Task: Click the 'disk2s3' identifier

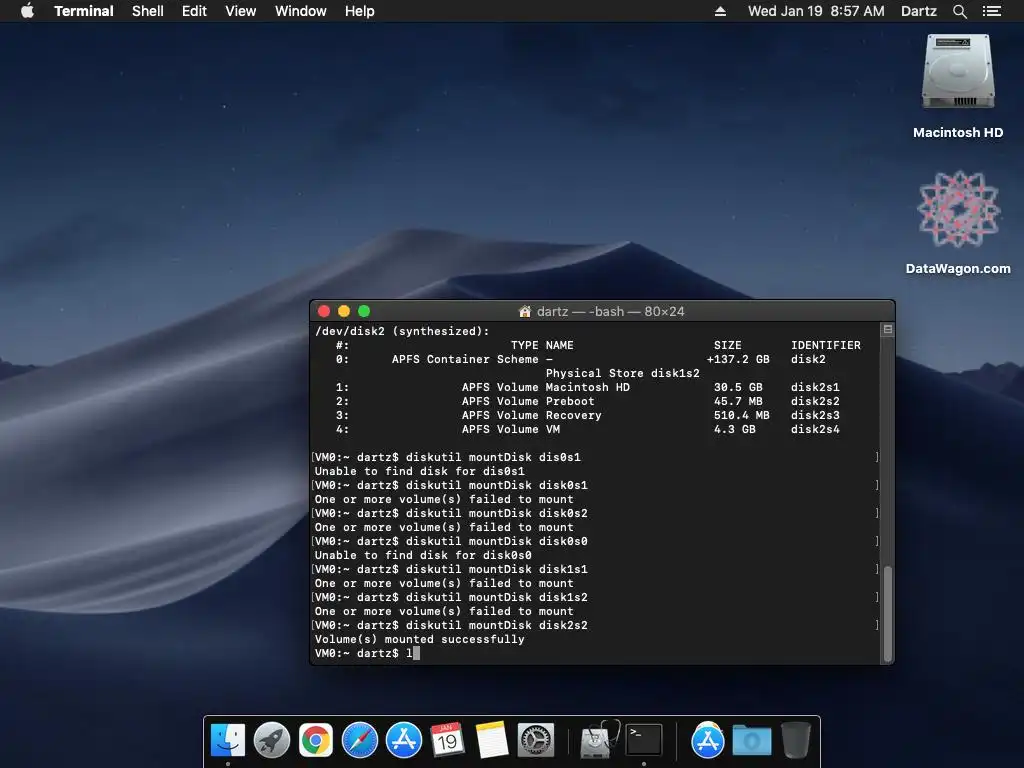Action: (815, 415)
